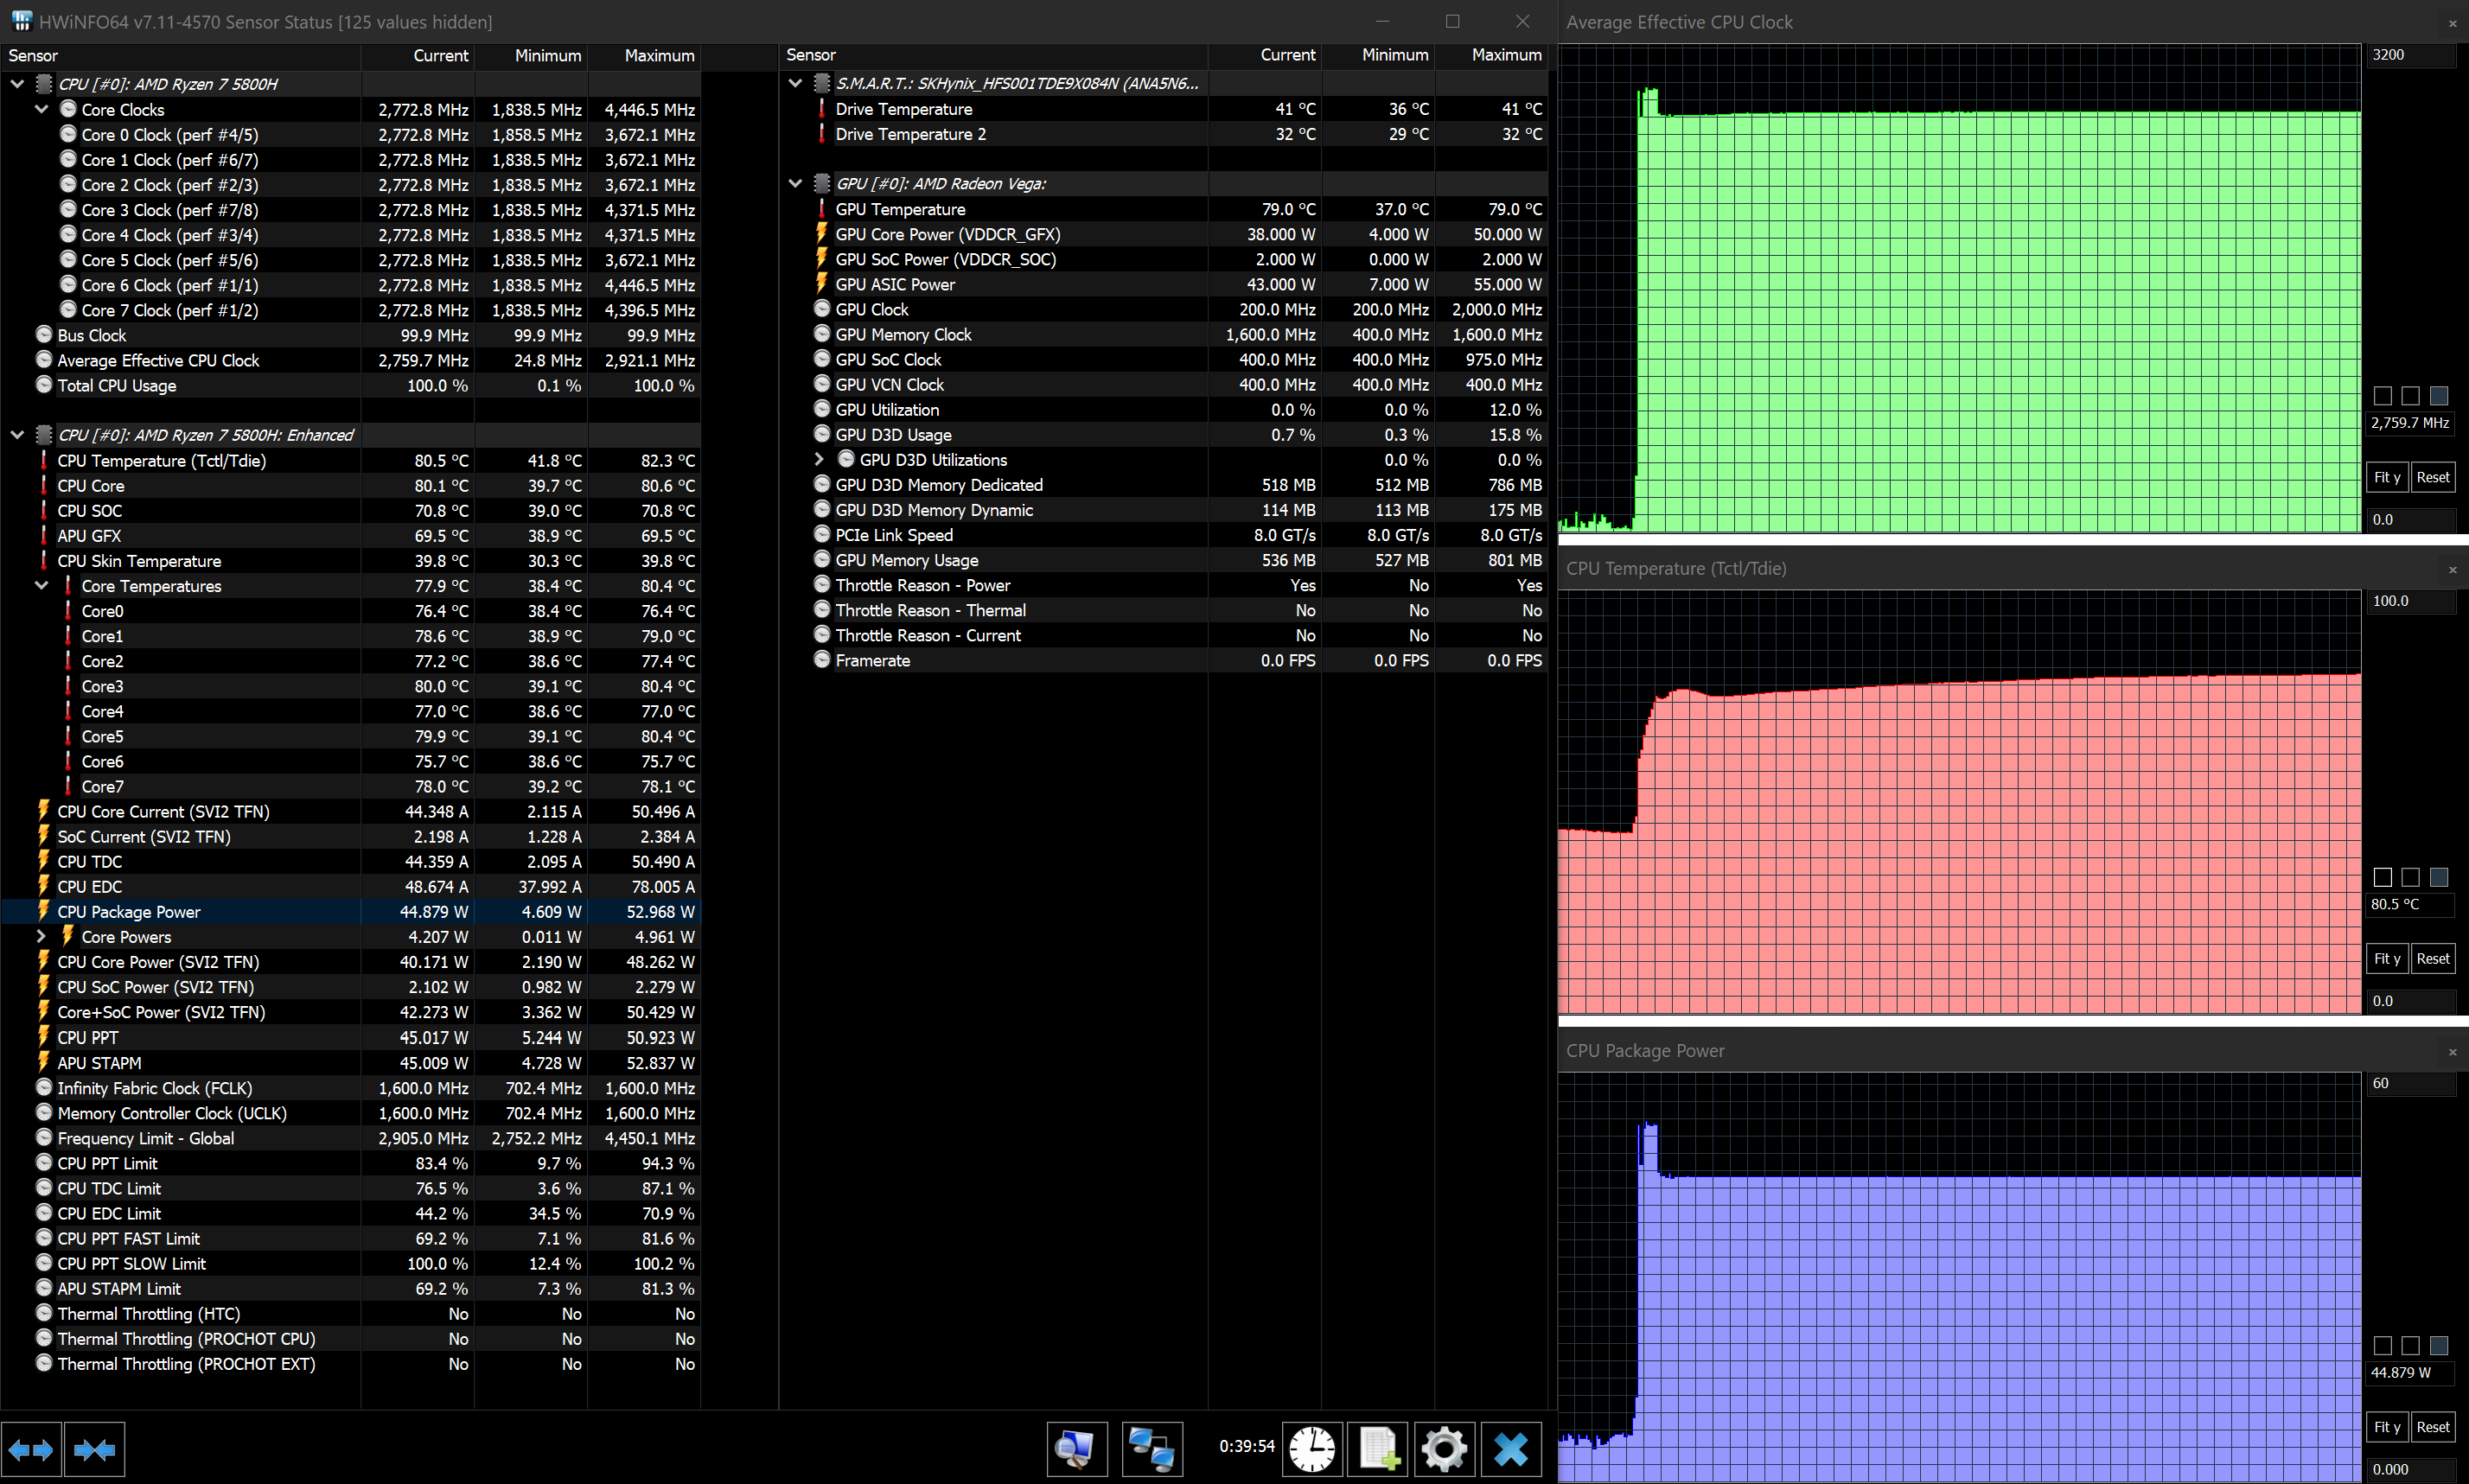Open the sensor summary monitor with magnifier icon
Screen dimensions: 2469x1484
pyautogui.click(x=1076, y=1448)
